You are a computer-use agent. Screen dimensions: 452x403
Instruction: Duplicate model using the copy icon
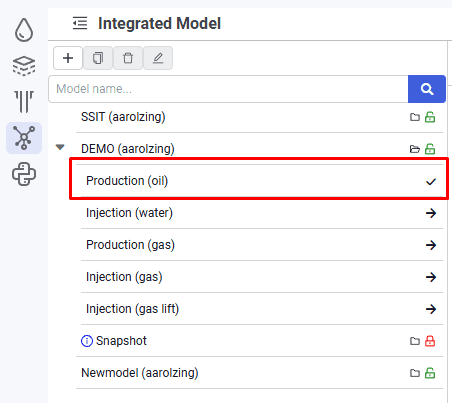tap(98, 58)
